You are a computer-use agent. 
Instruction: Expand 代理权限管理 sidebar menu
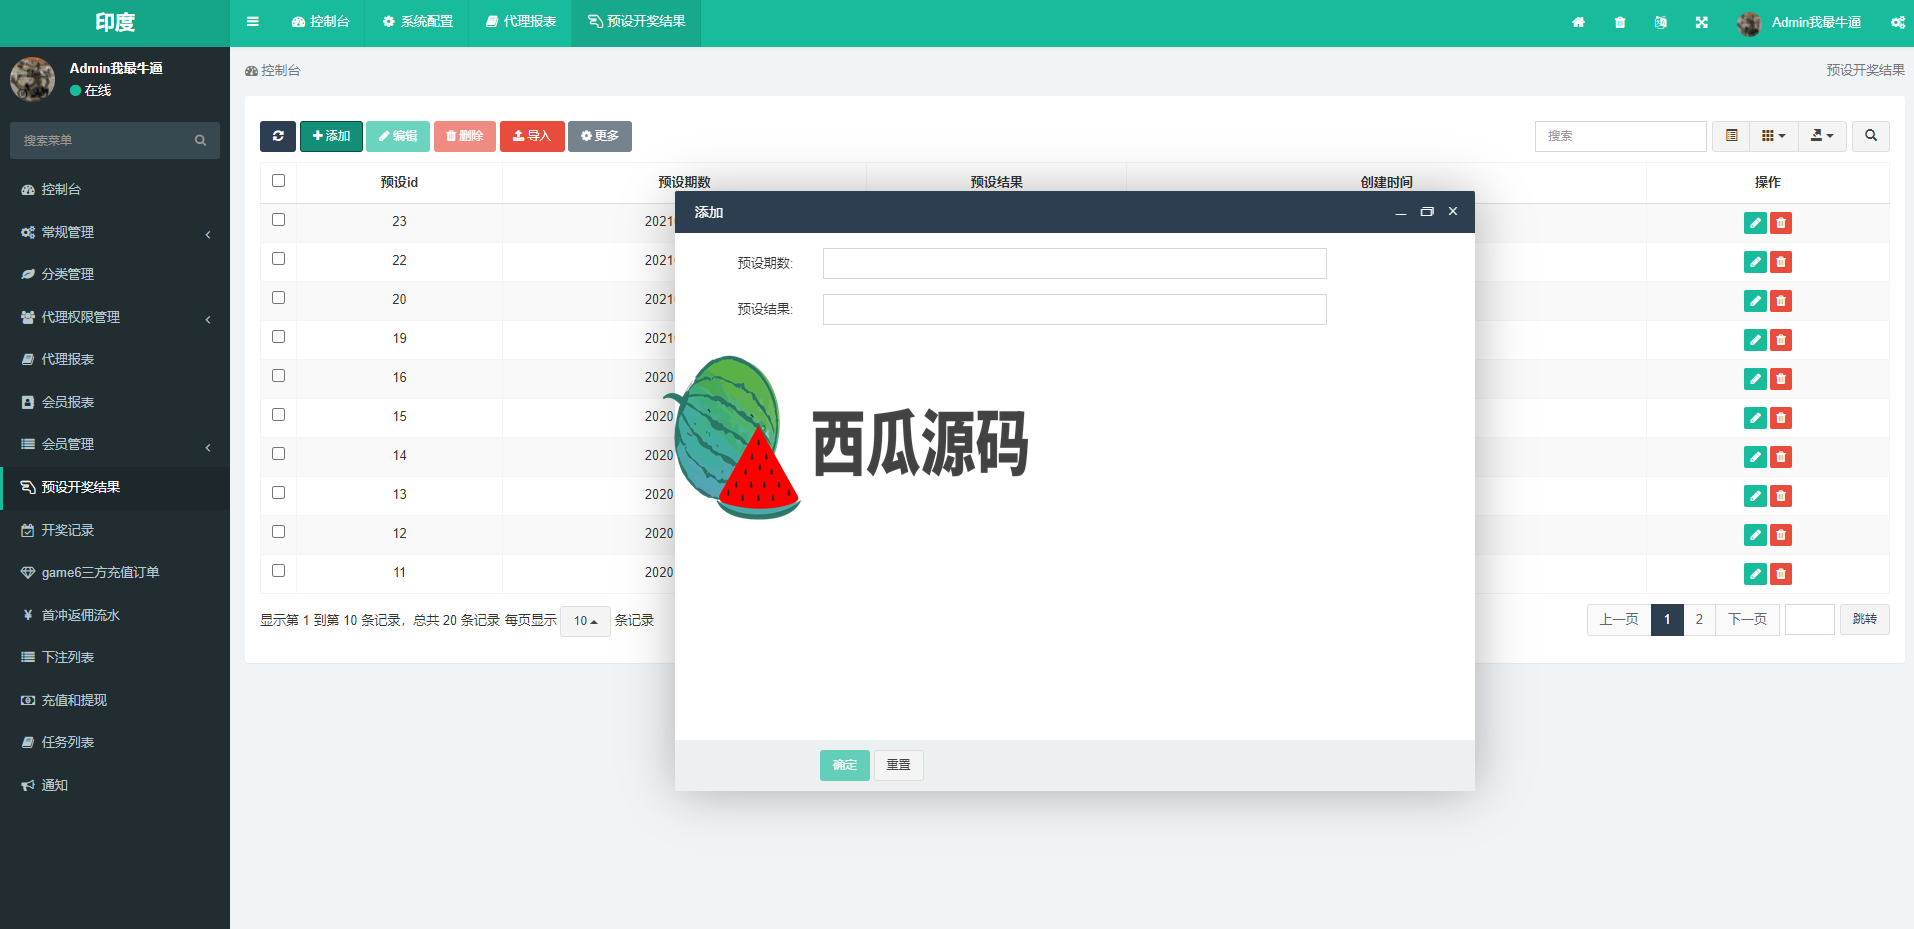(x=115, y=317)
